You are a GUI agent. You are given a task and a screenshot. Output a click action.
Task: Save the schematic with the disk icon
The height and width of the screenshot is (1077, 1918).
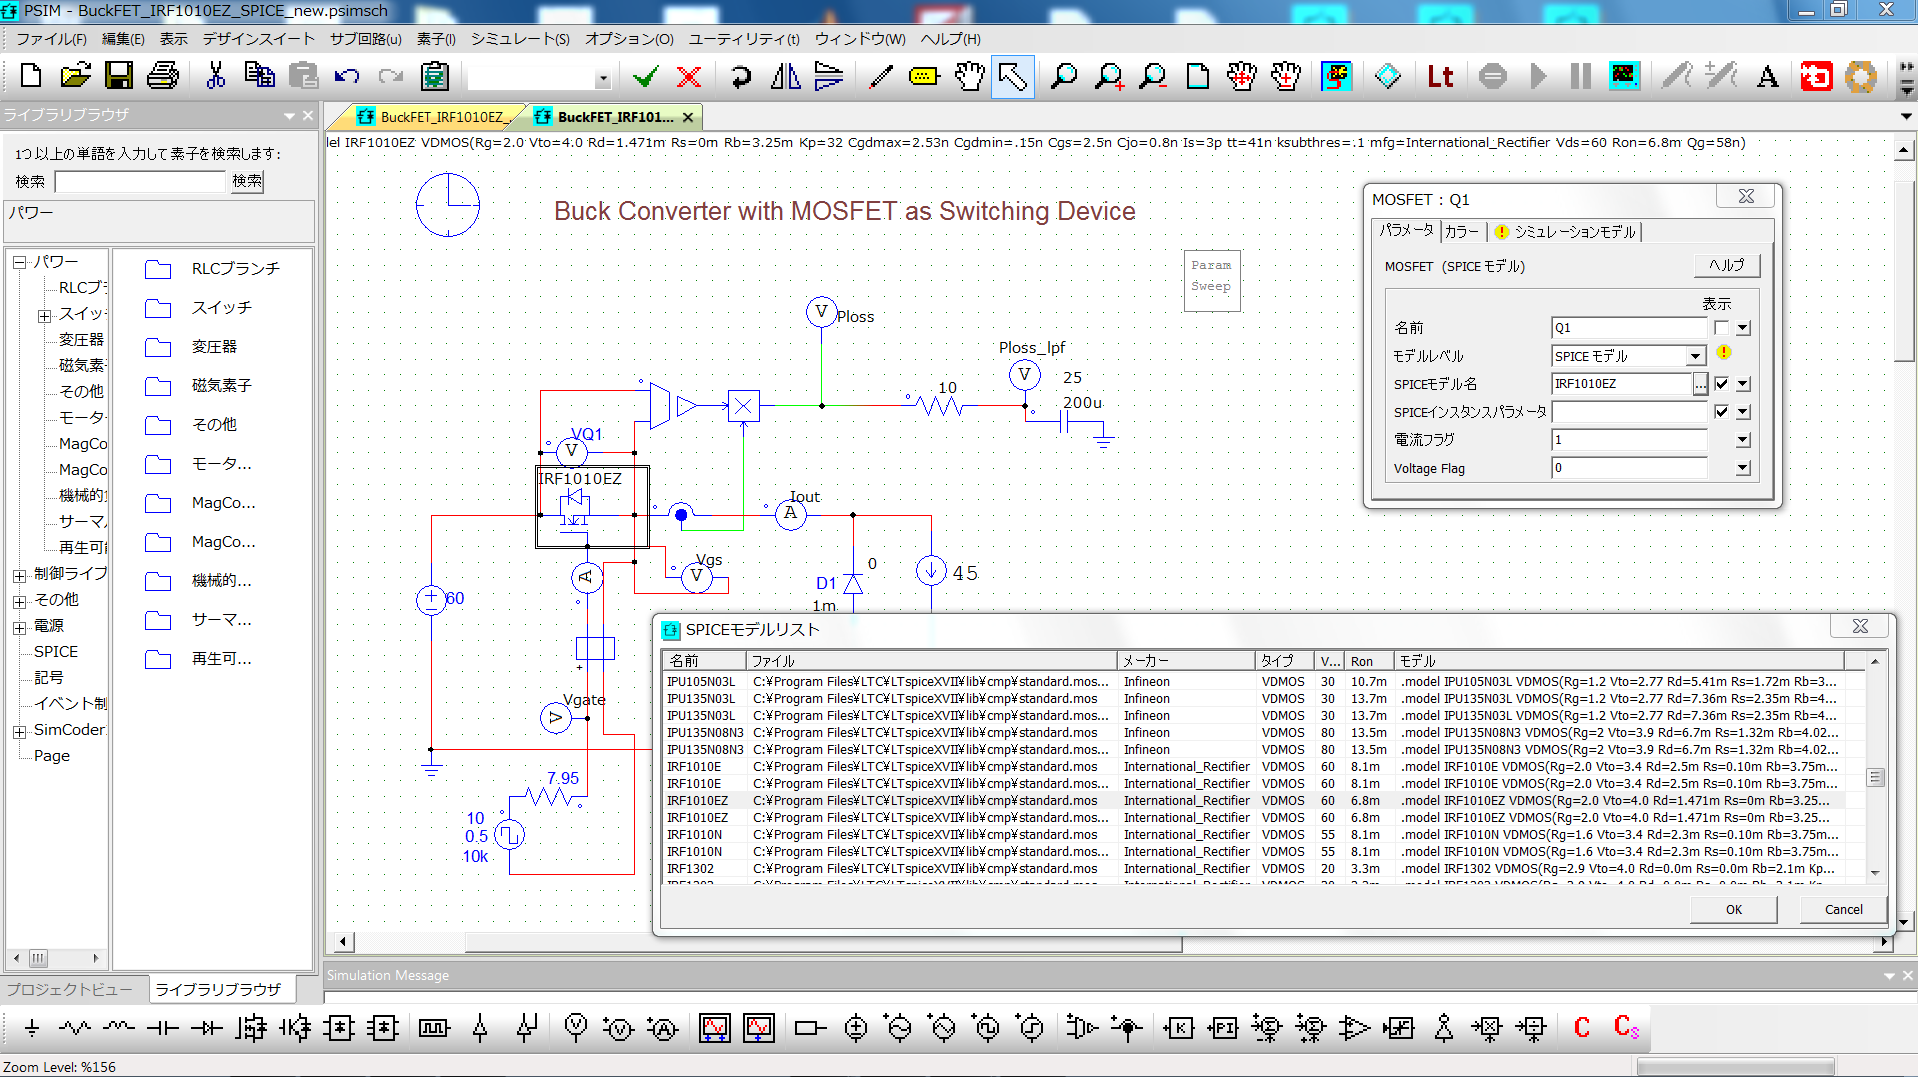click(x=119, y=76)
